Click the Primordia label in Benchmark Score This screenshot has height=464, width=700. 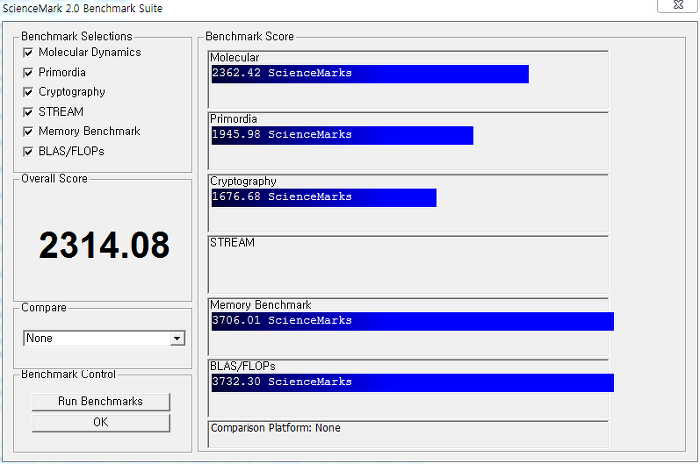(x=233, y=119)
